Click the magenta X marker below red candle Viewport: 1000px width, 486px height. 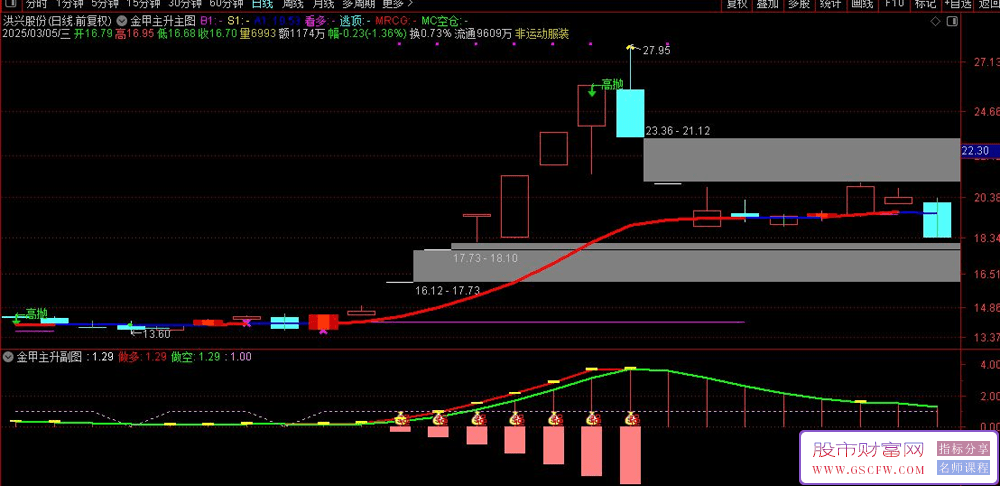pyautogui.click(x=323, y=330)
